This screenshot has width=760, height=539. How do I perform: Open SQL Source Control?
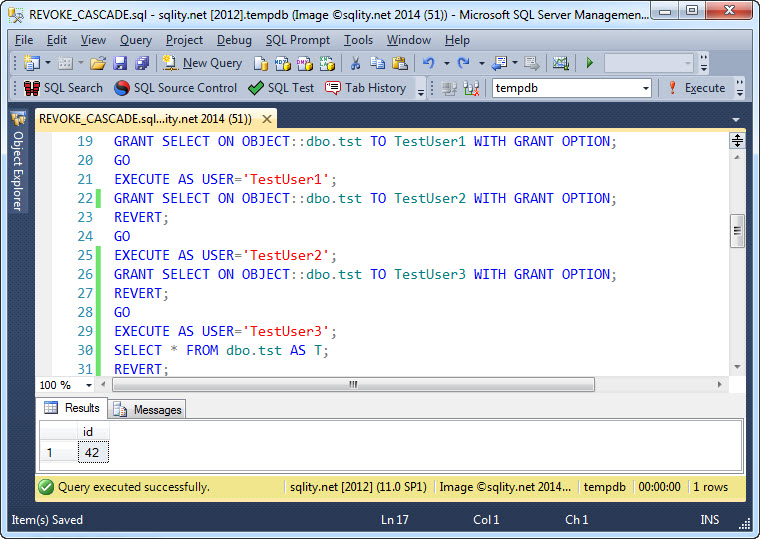point(175,88)
